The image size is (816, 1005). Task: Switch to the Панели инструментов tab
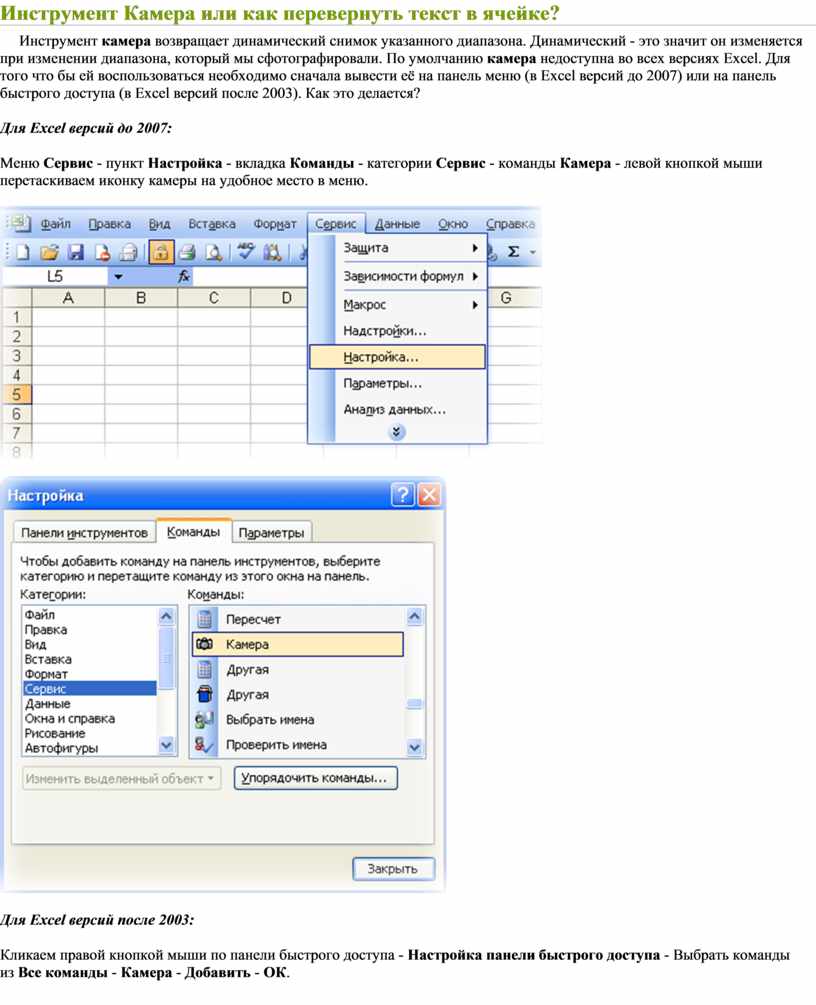tap(84, 533)
